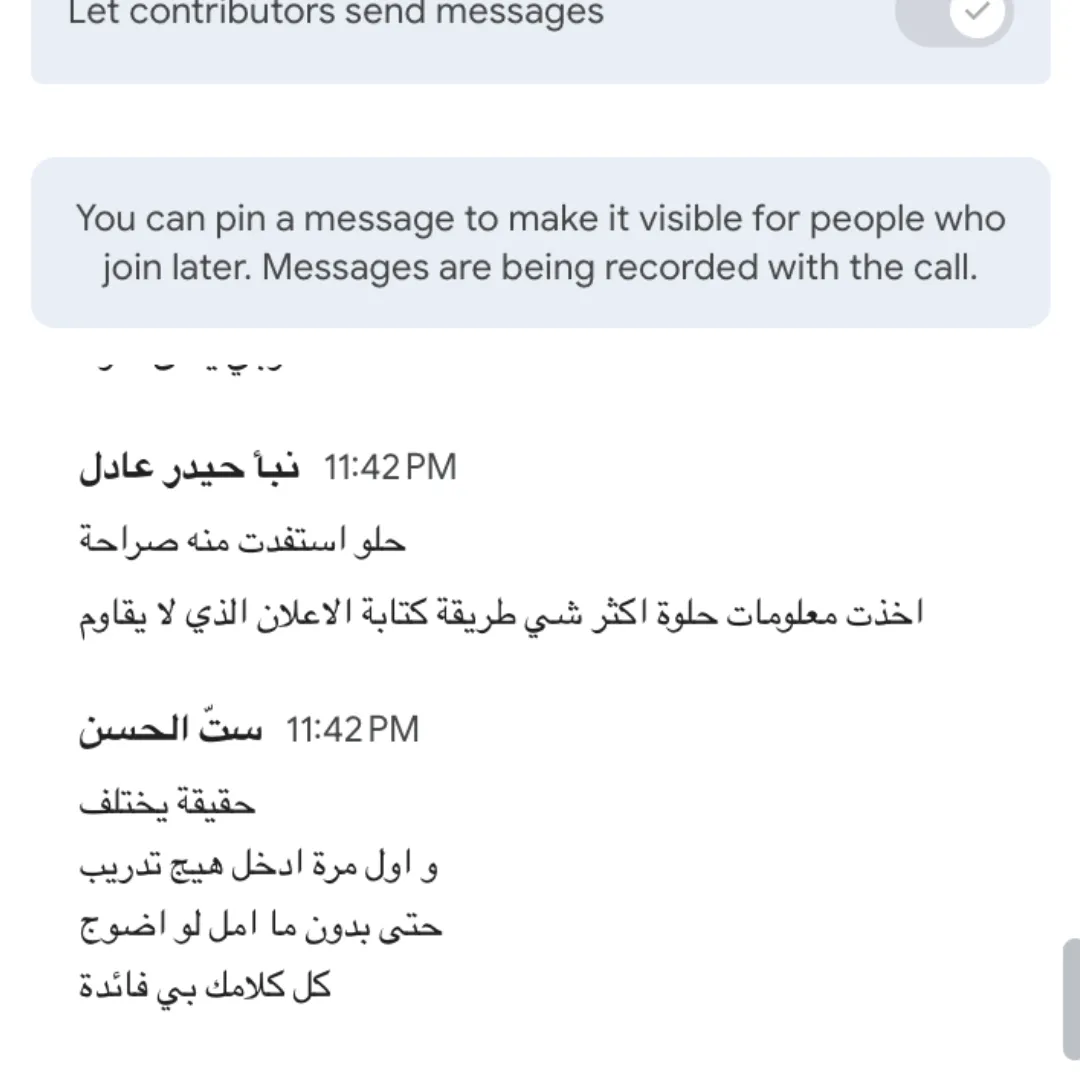Click the 11:42 PM timestamp beside نبأ حيدر عادل
The width and height of the screenshot is (1080, 1080).
(x=391, y=467)
